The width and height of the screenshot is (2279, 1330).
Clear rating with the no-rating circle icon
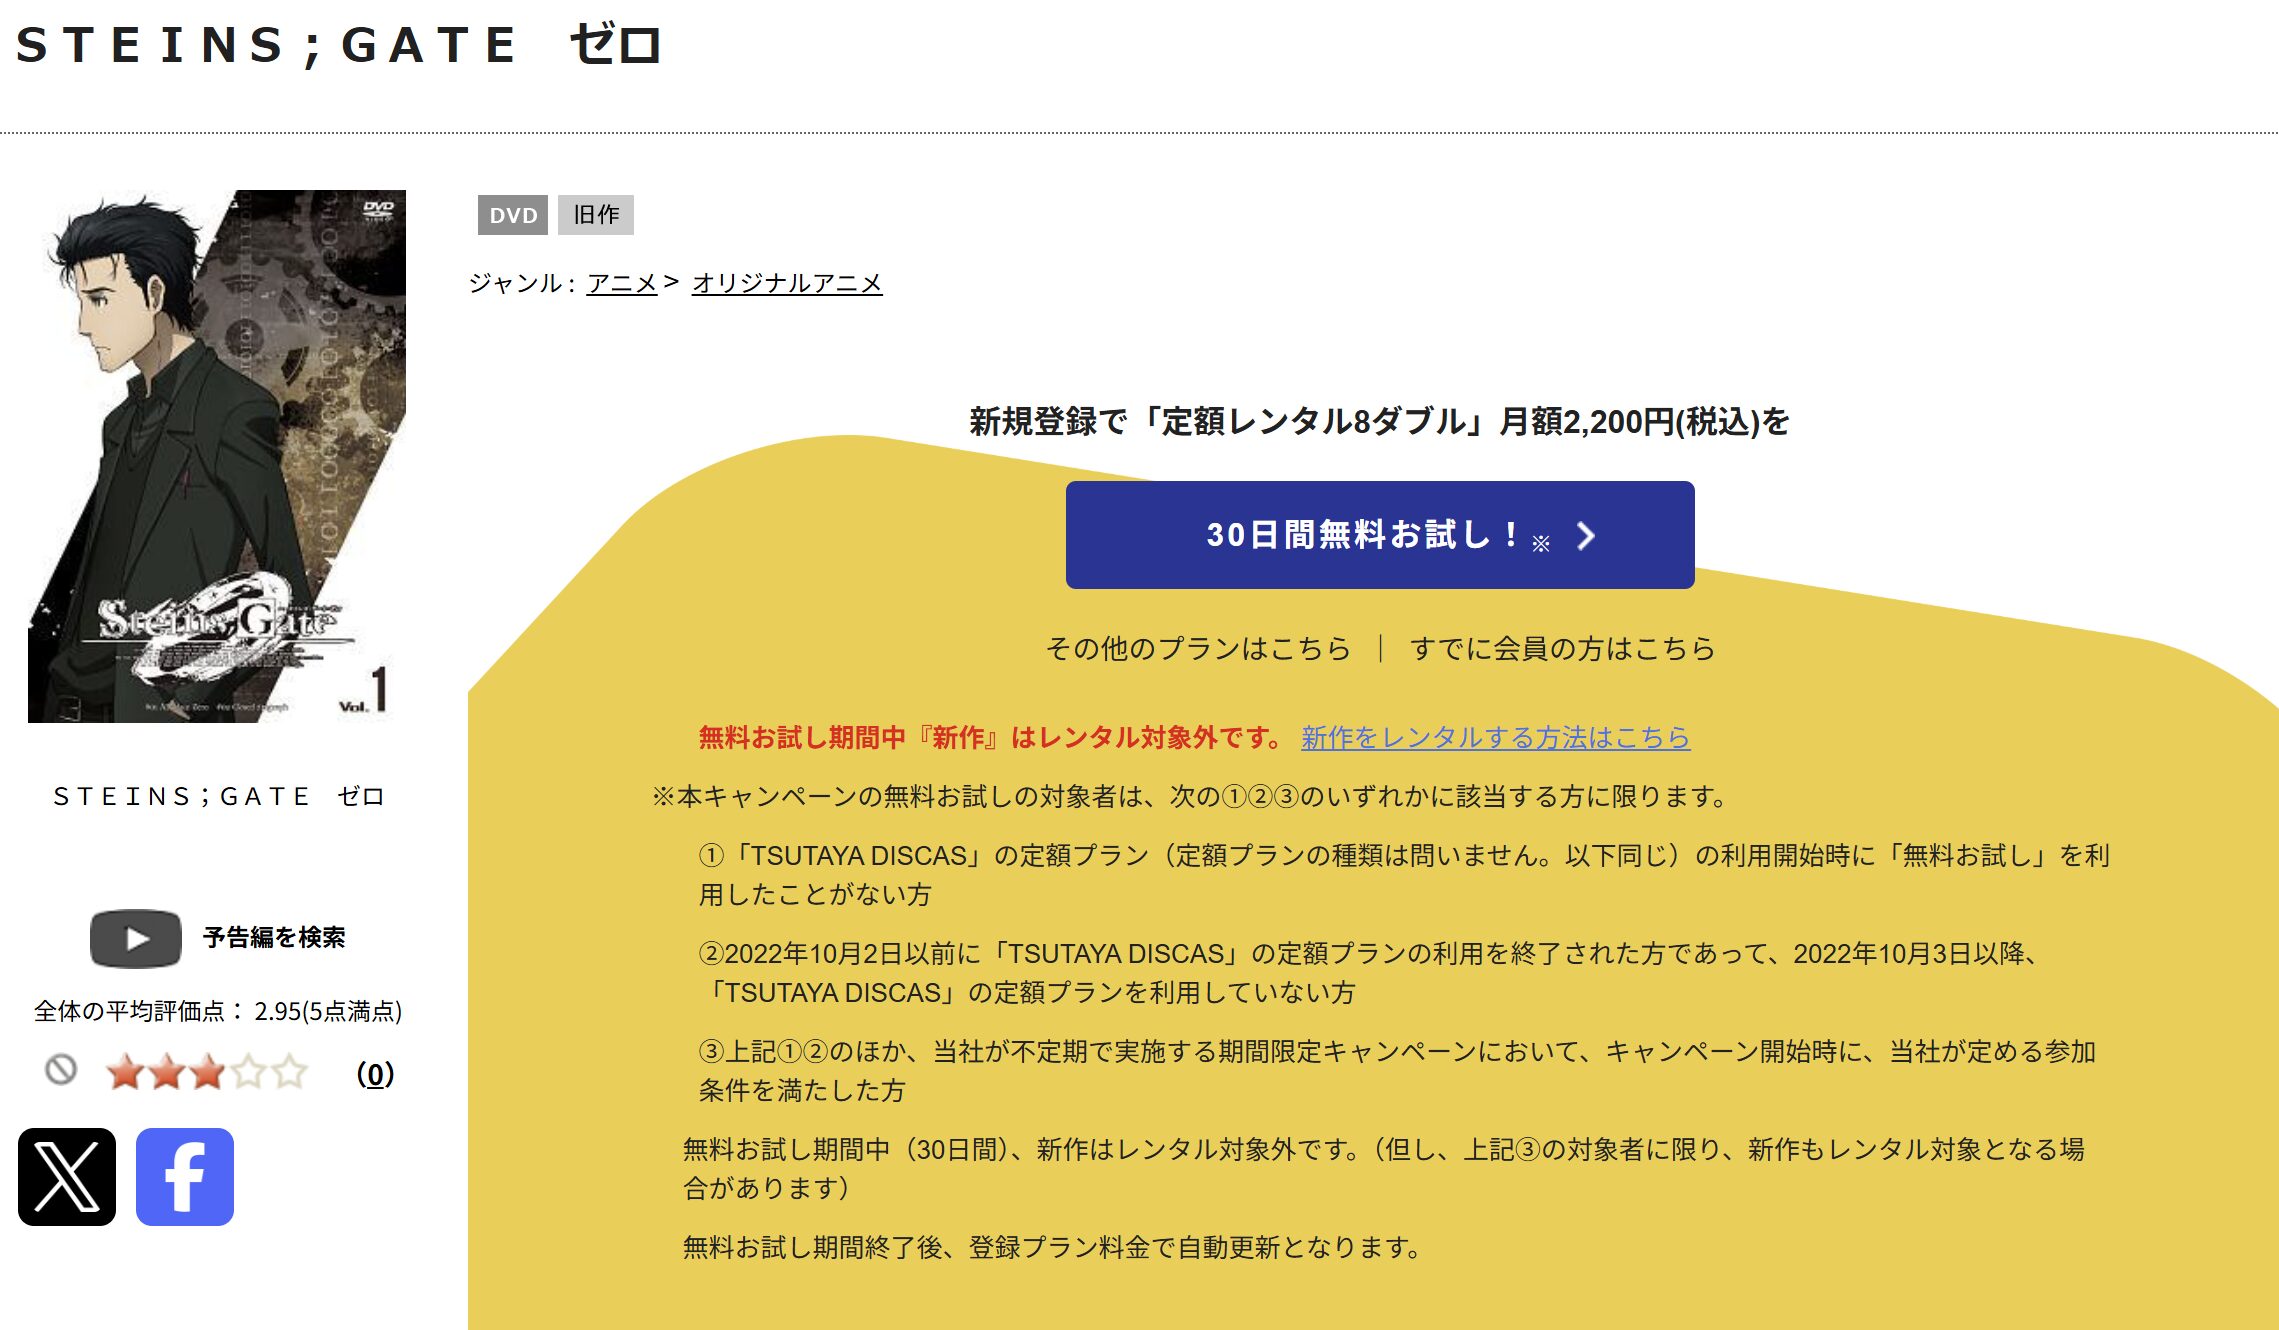point(61,1070)
